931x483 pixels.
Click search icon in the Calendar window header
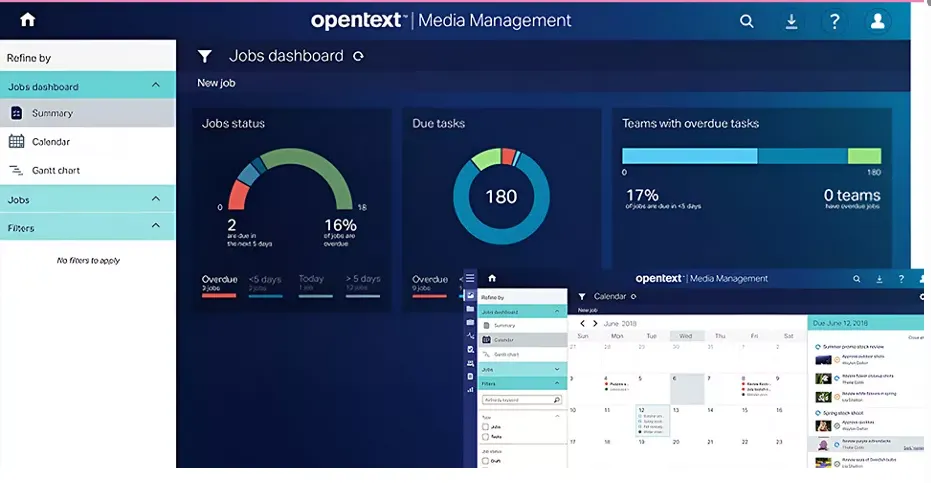856,279
